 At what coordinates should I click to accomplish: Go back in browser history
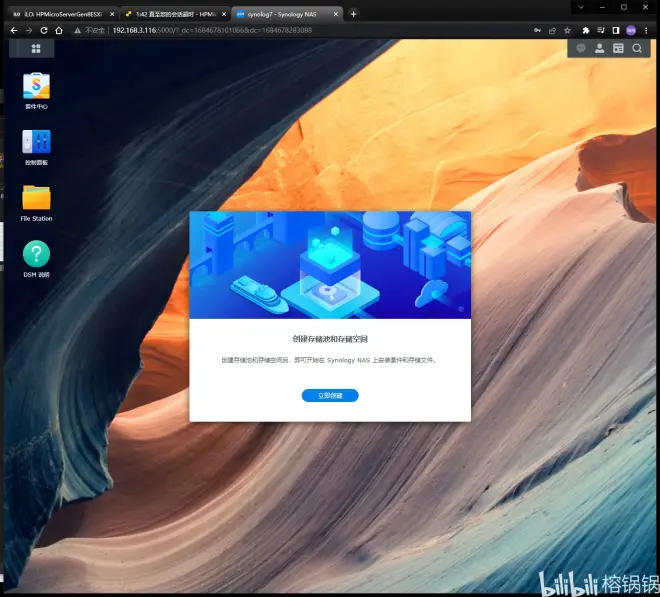pyautogui.click(x=14, y=30)
